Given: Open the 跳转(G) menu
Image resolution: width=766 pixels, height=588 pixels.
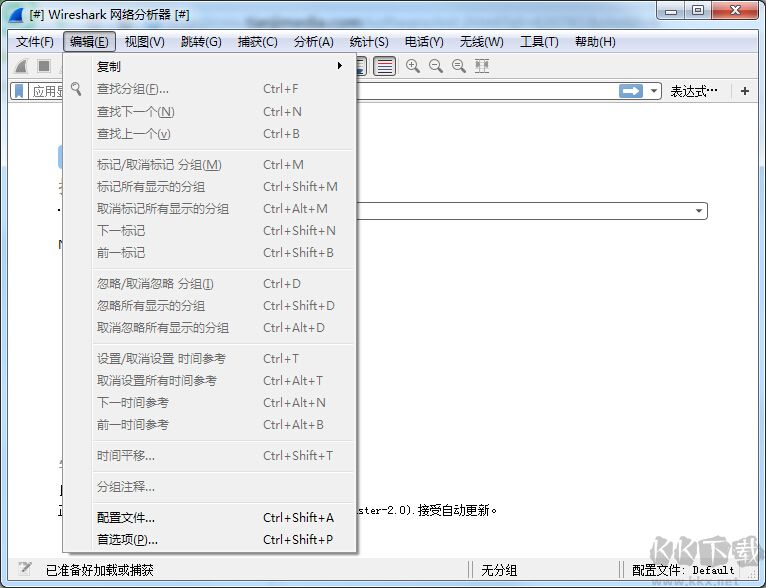Looking at the screenshot, I should point(201,42).
